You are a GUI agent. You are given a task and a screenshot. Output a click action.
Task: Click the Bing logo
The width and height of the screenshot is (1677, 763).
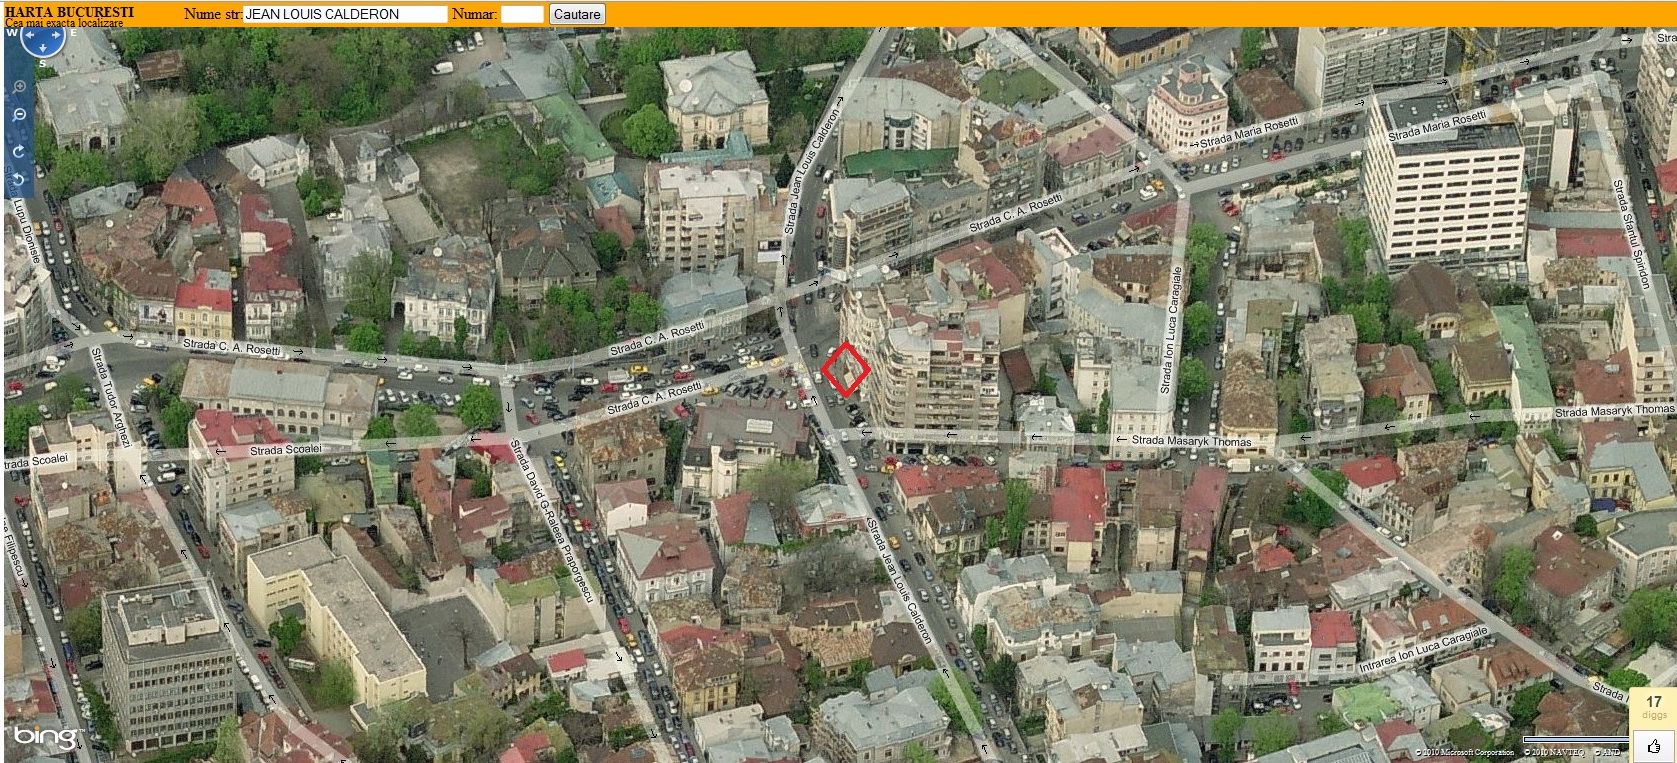tap(44, 738)
